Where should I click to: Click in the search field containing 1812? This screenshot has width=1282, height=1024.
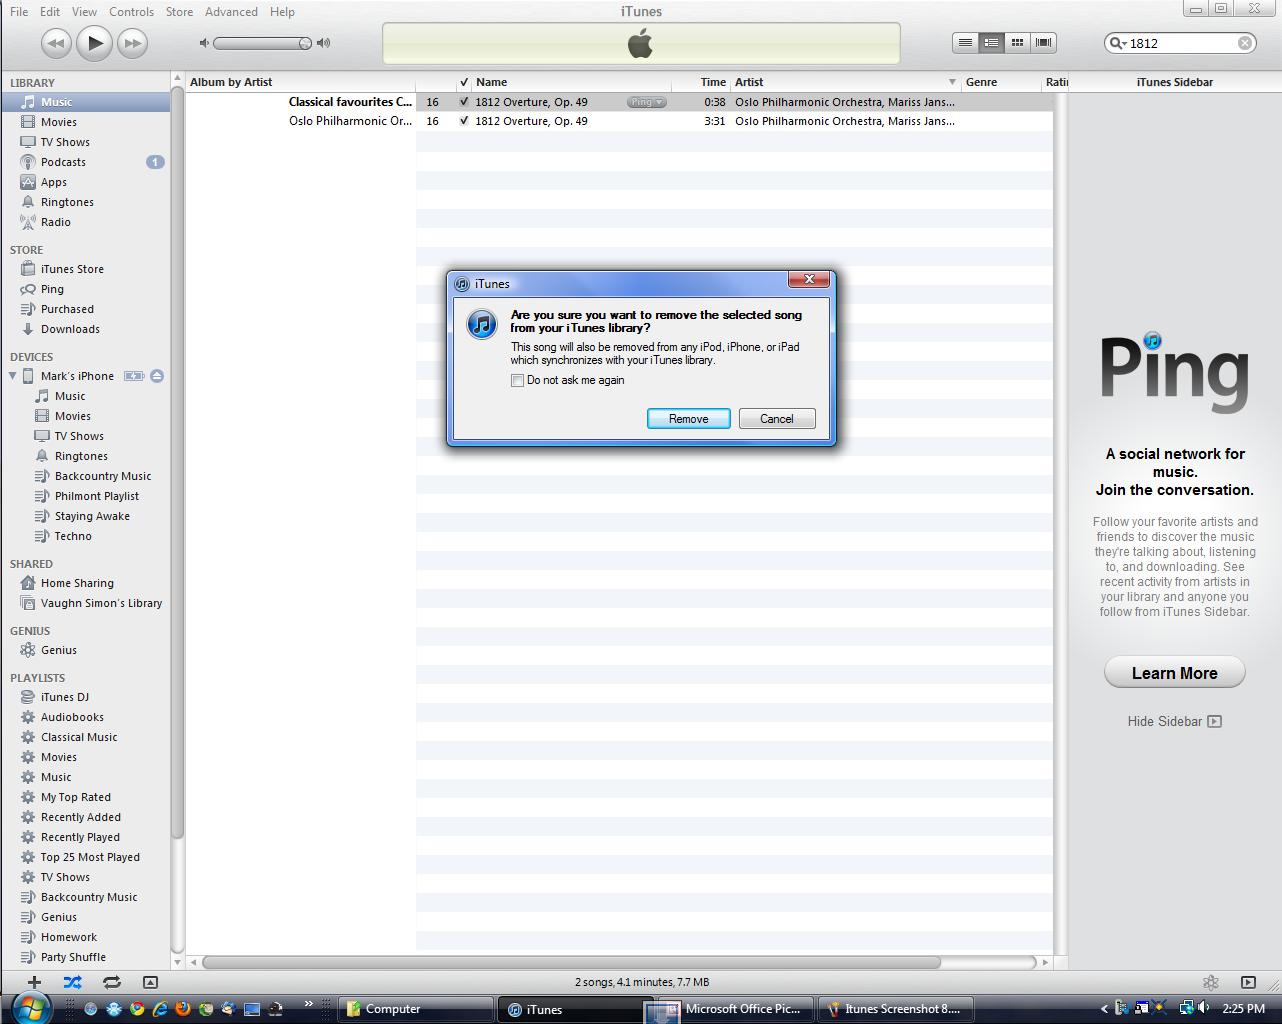tap(1182, 43)
